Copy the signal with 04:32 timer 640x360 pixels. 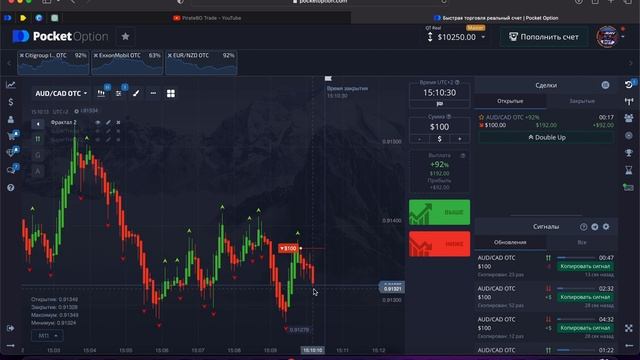[x=585, y=328]
